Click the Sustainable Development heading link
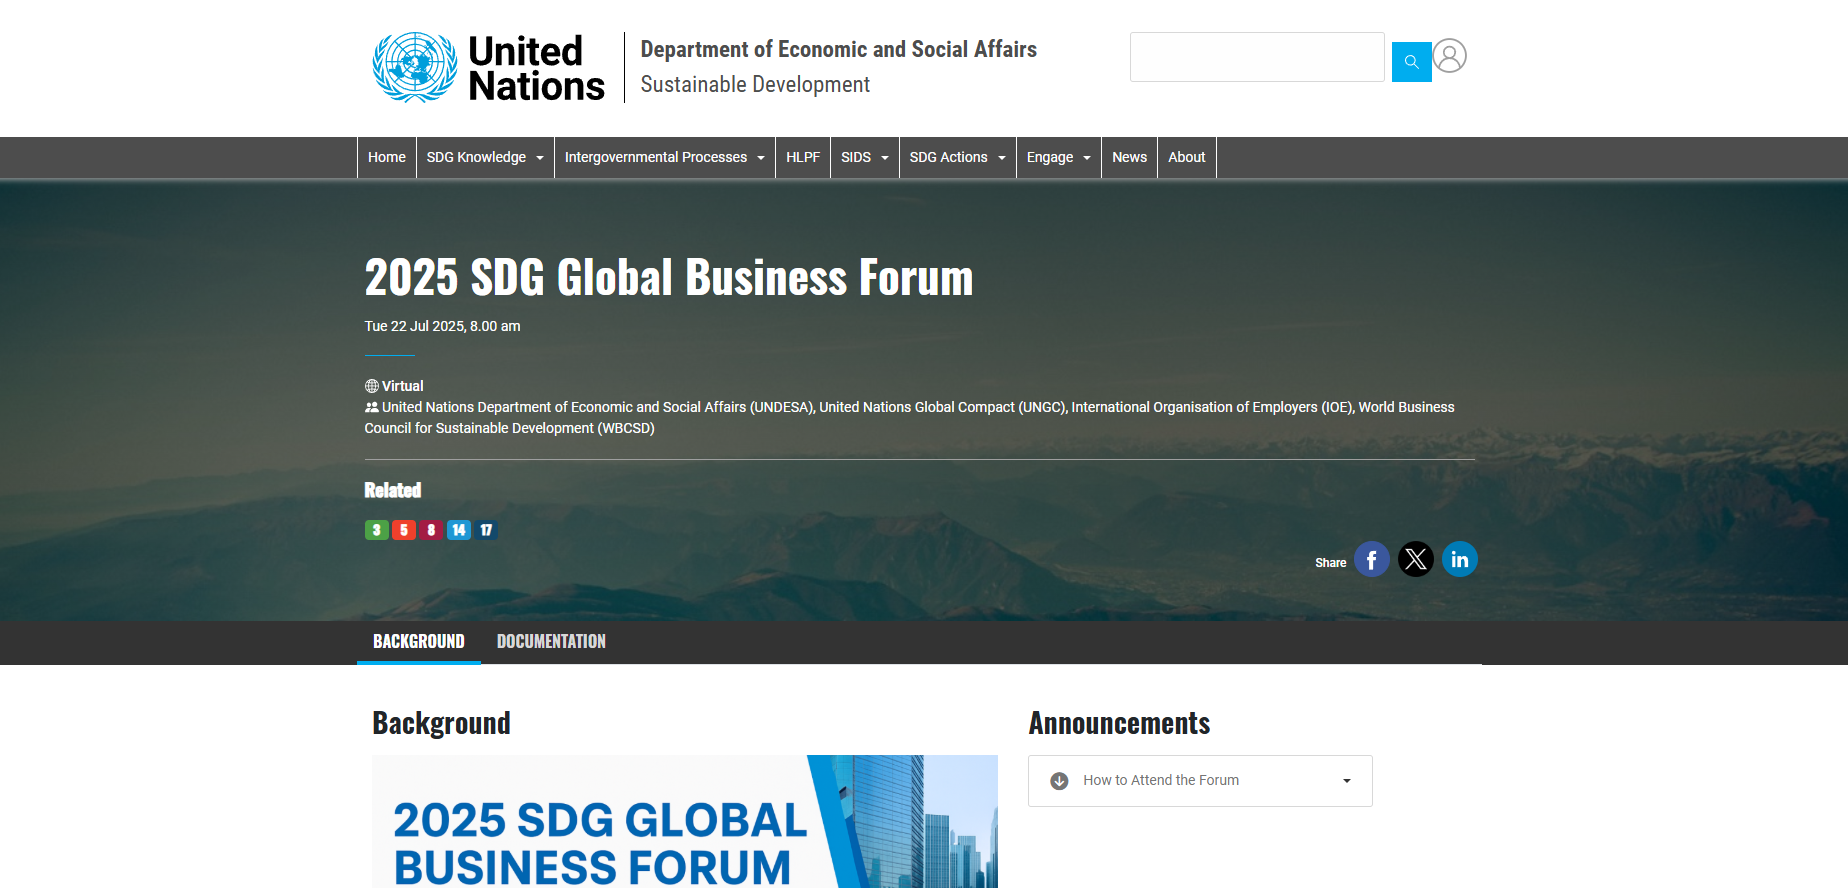This screenshot has width=1848, height=888. point(755,85)
